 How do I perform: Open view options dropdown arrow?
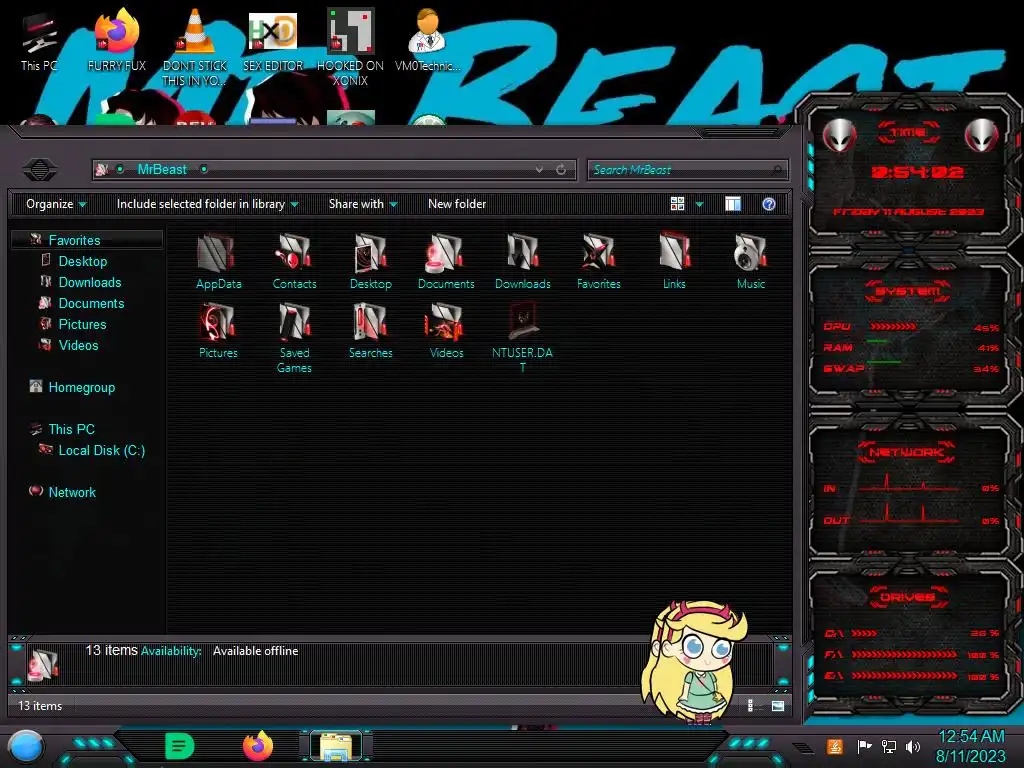[699, 204]
